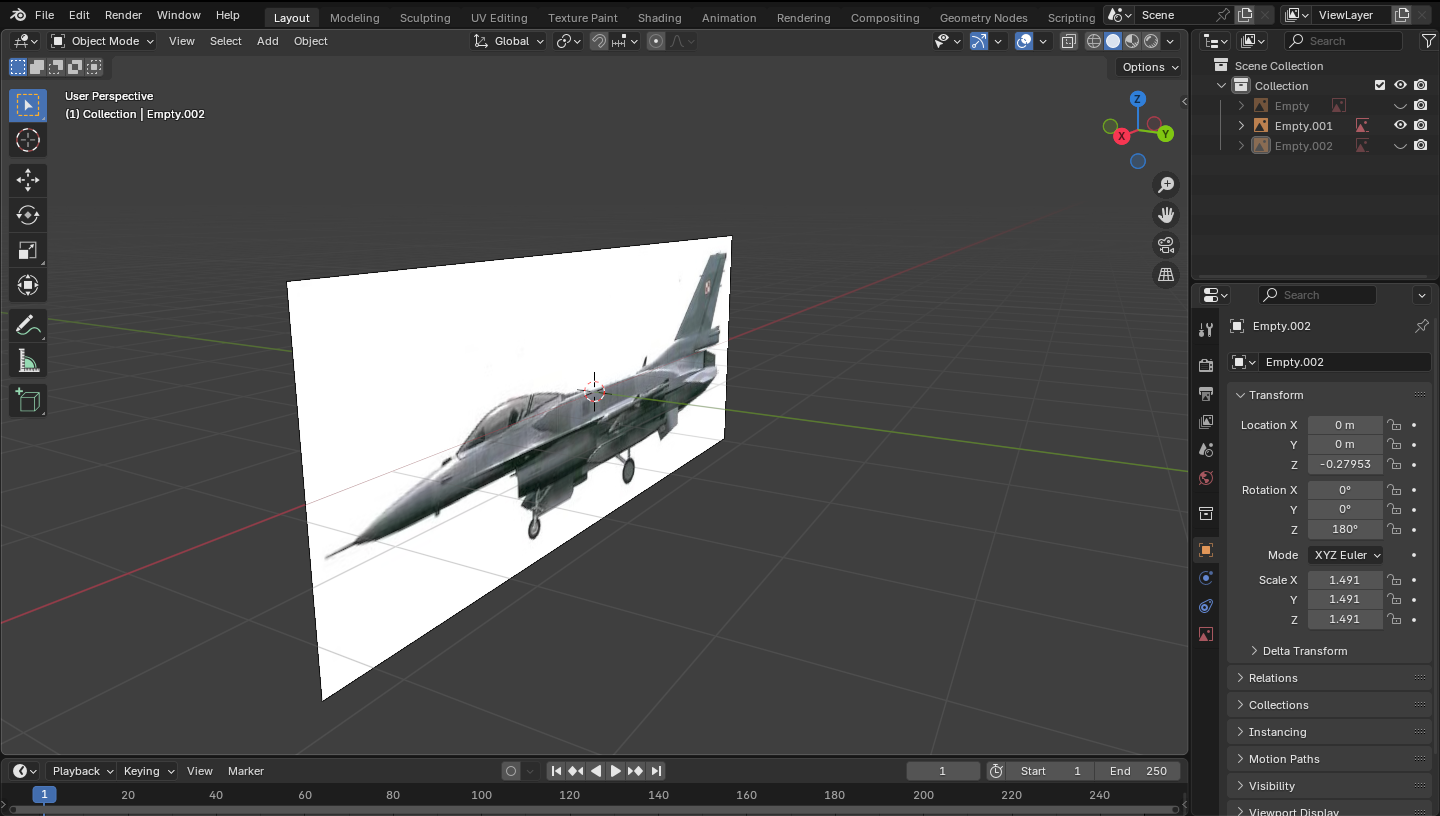Open the Render properties tab
The height and width of the screenshot is (816, 1440).
click(x=1206, y=366)
